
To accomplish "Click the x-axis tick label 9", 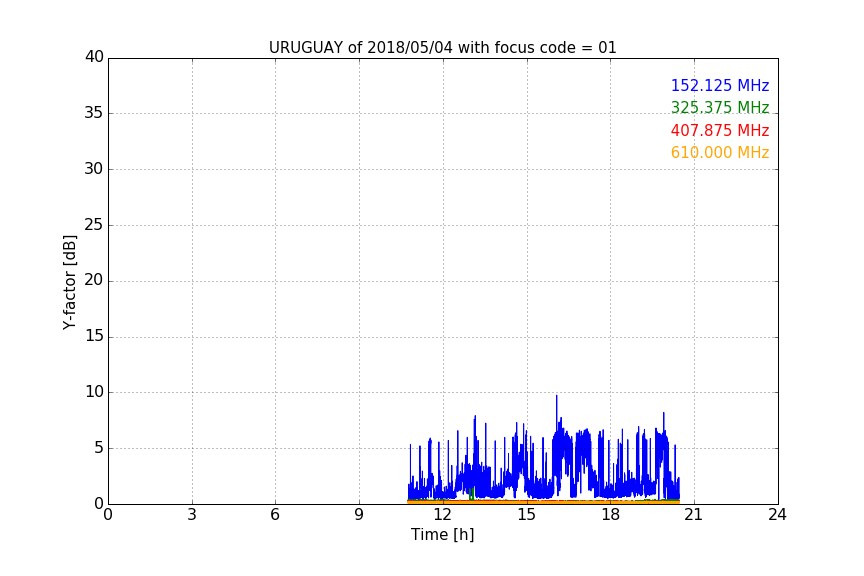I will point(359,515).
